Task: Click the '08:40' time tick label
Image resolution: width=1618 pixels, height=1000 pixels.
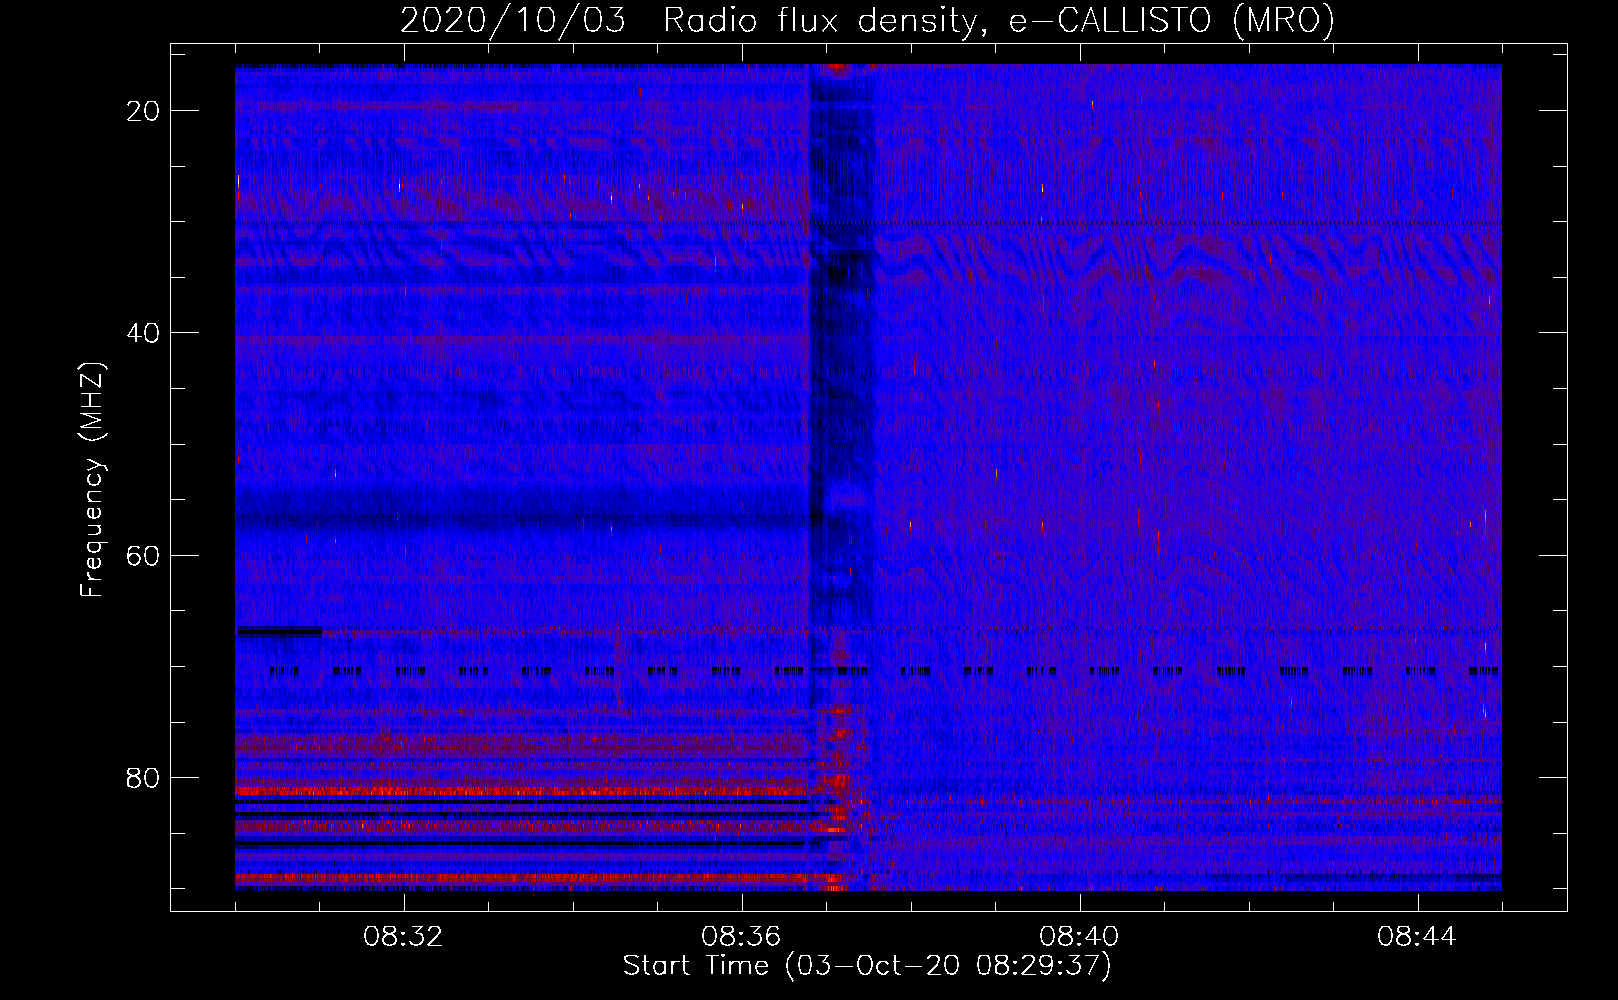Action: point(1079,937)
